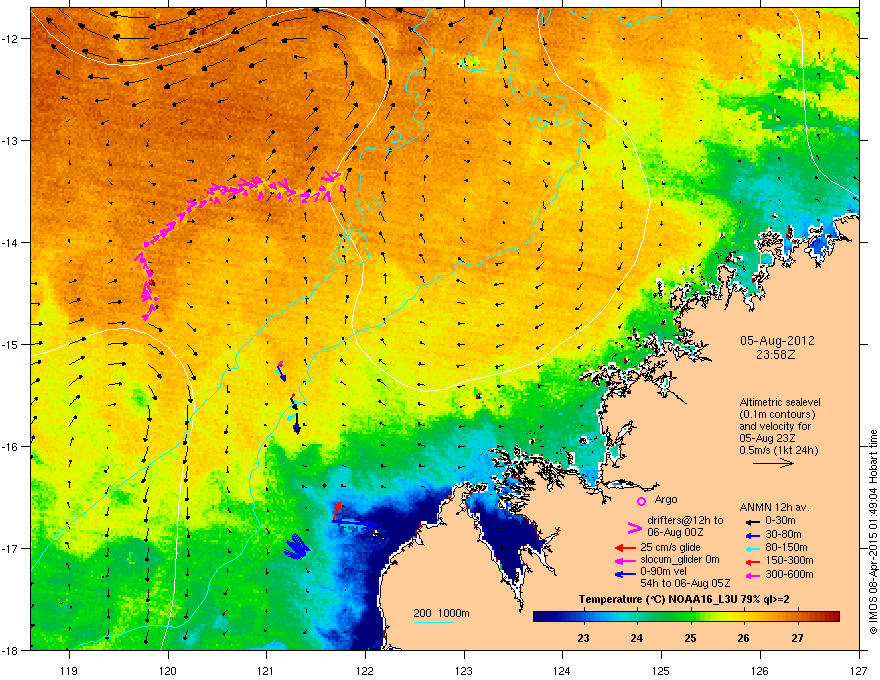
Task: Click the red arrow beside '25 cm/s glide'
Action: coord(625,548)
